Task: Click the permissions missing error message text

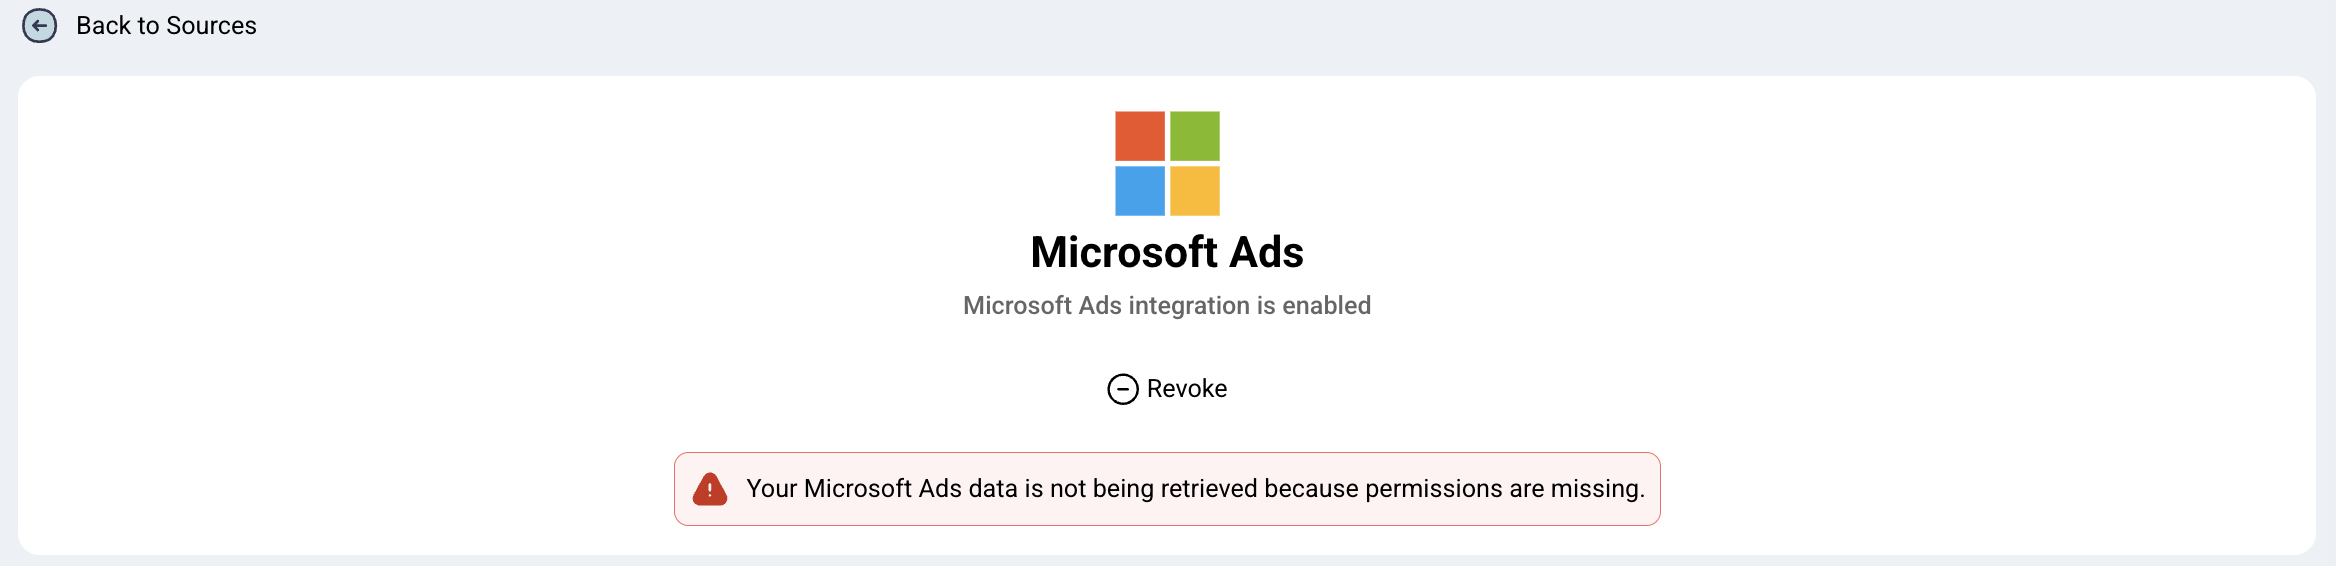Action: [x=1195, y=489]
